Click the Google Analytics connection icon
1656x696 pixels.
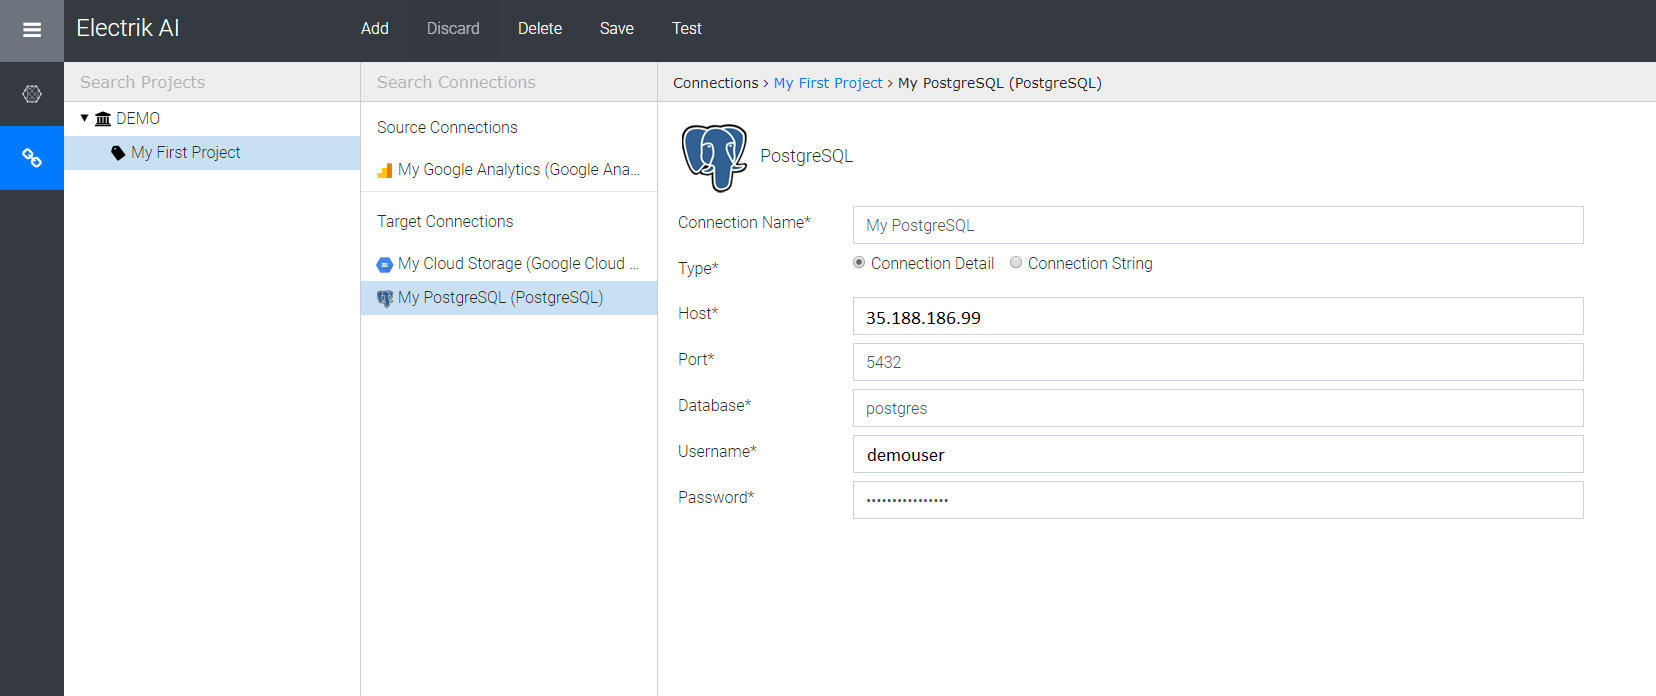pyautogui.click(x=384, y=171)
